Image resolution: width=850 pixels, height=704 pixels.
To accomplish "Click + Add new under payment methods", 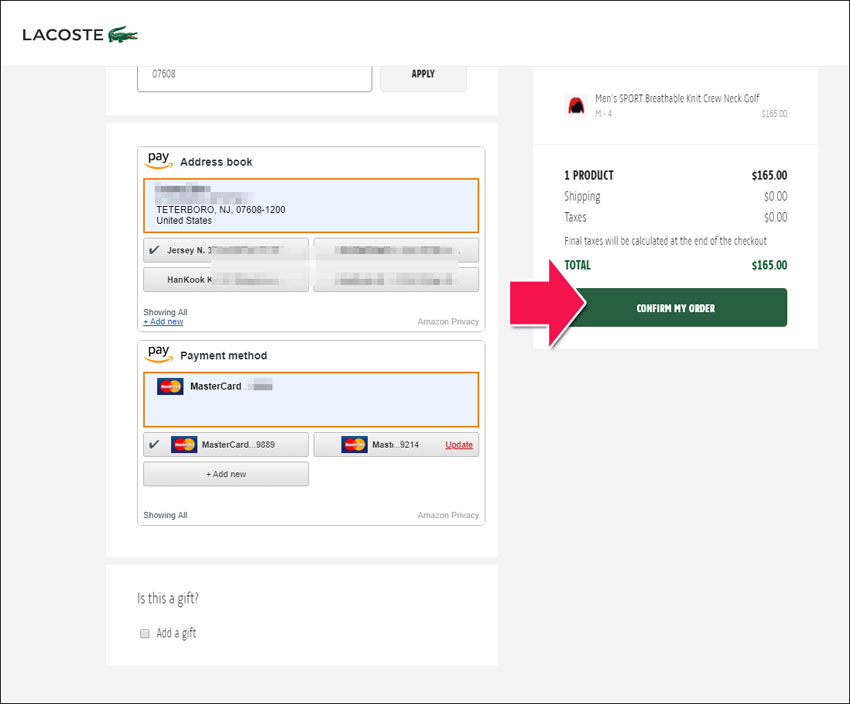I will [226, 474].
